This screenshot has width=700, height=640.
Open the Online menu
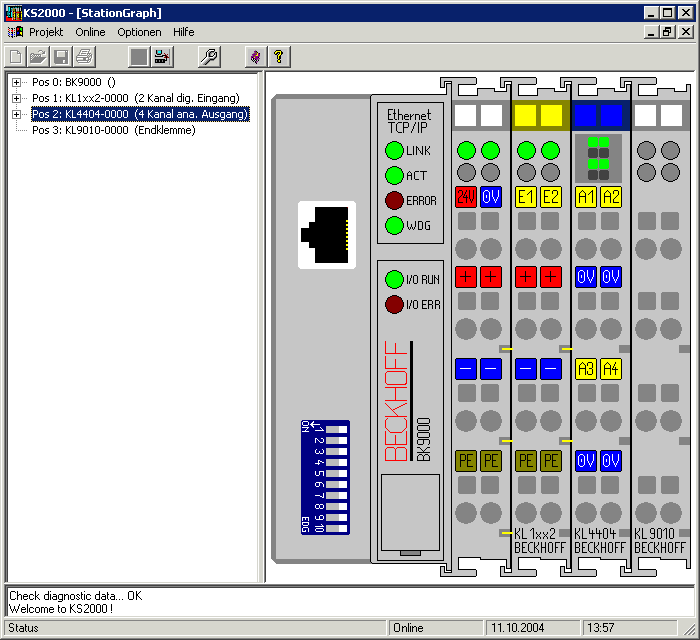coord(90,32)
